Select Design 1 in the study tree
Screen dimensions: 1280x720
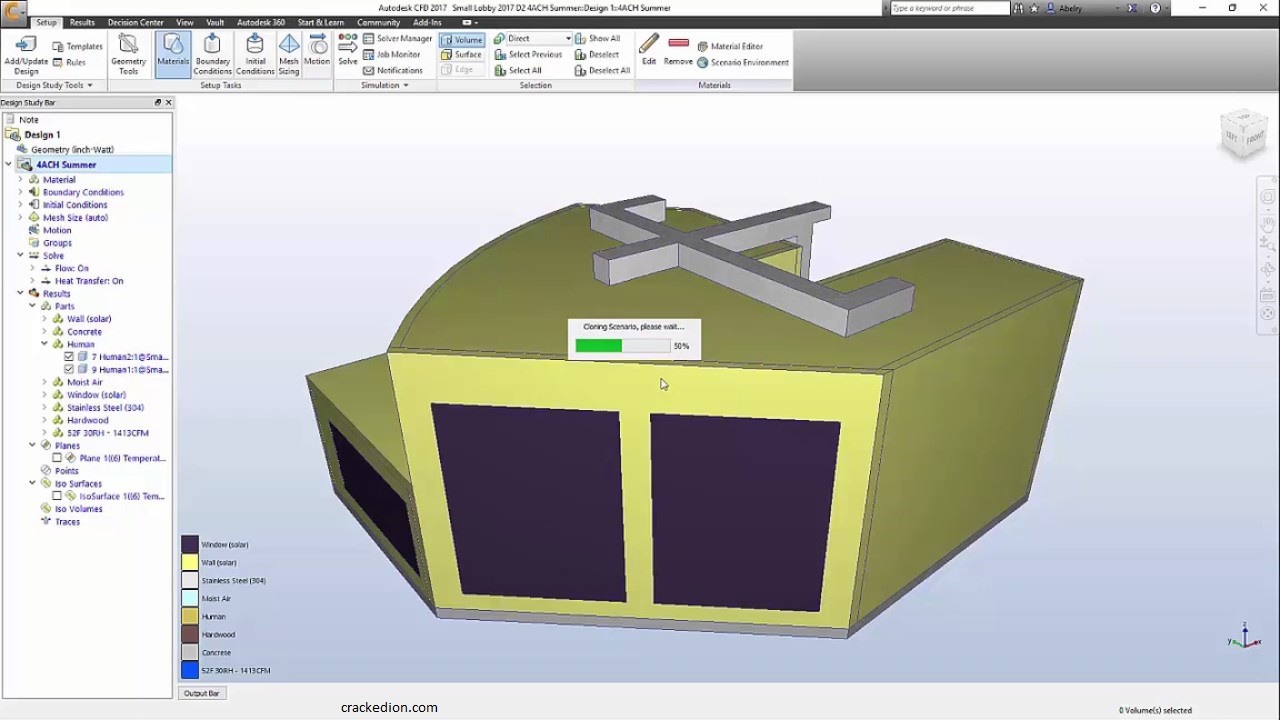[x=42, y=135]
